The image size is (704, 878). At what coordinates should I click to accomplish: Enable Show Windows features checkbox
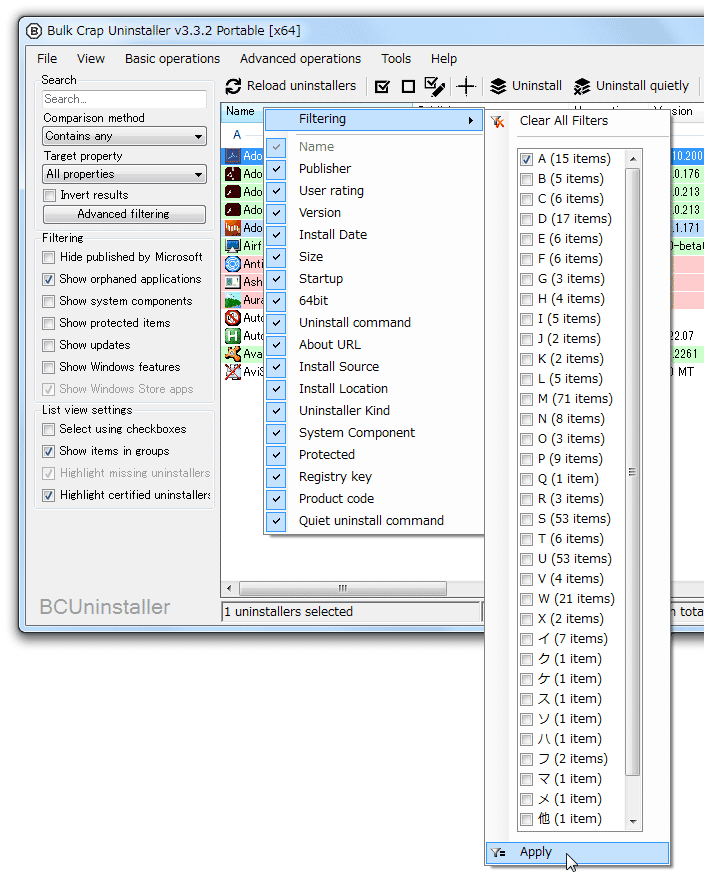coord(49,367)
